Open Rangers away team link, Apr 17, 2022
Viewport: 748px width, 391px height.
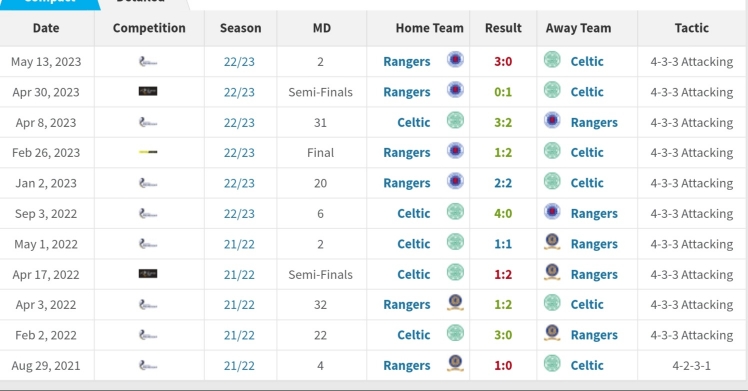pyautogui.click(x=594, y=275)
